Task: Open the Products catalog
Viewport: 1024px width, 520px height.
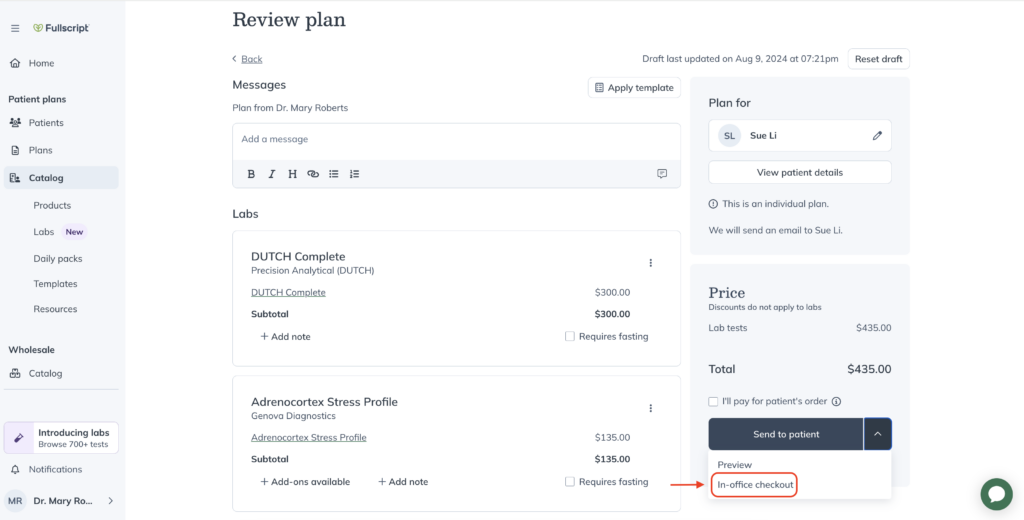Action: tap(52, 205)
